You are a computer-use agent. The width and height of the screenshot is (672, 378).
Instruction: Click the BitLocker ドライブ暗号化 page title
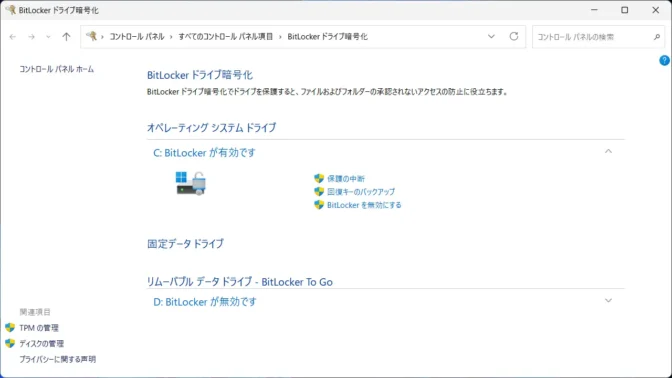click(200, 75)
